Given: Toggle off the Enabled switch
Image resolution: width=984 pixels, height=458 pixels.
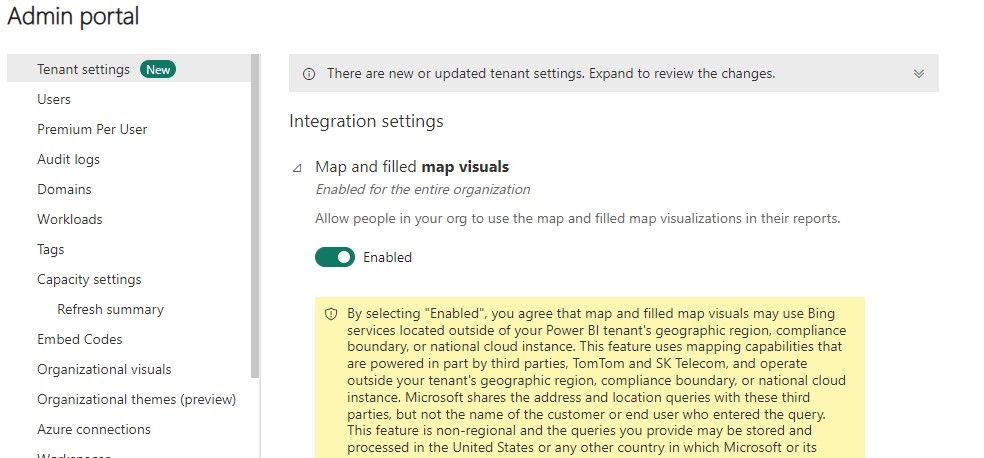Looking at the screenshot, I should click(x=335, y=257).
